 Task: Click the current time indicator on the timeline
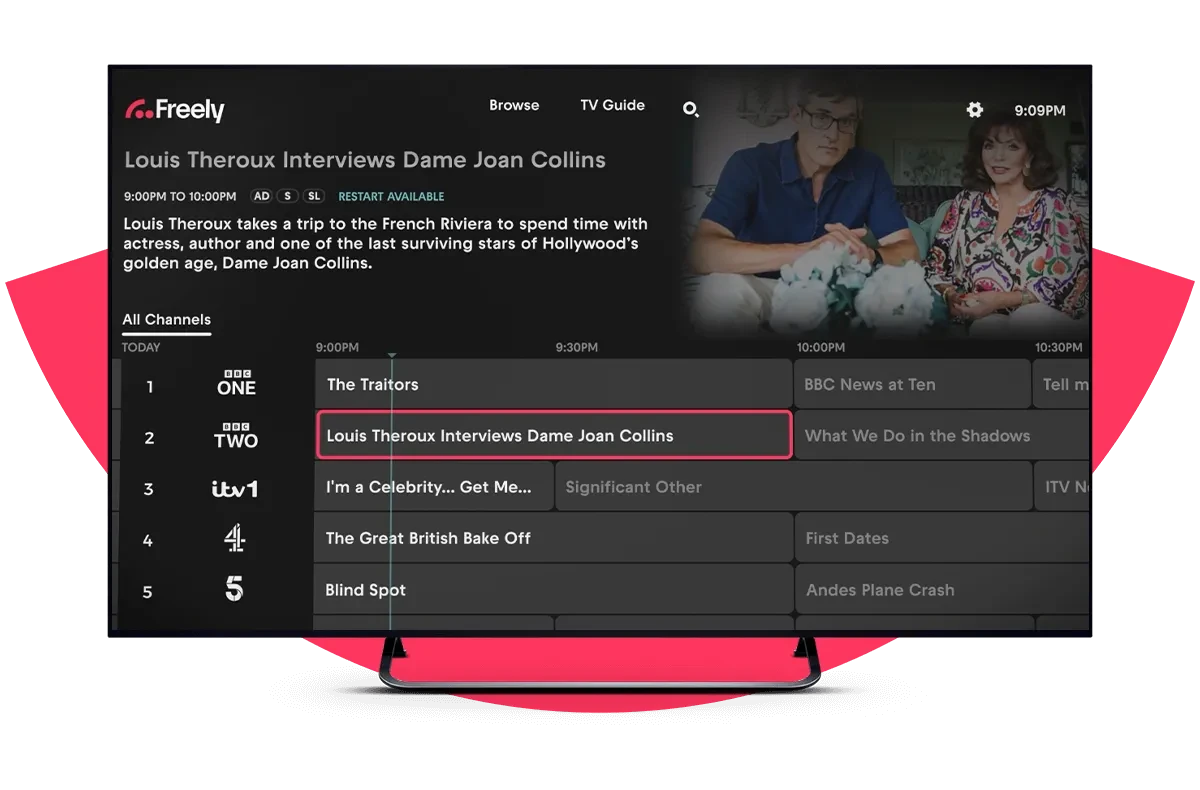[x=392, y=355]
